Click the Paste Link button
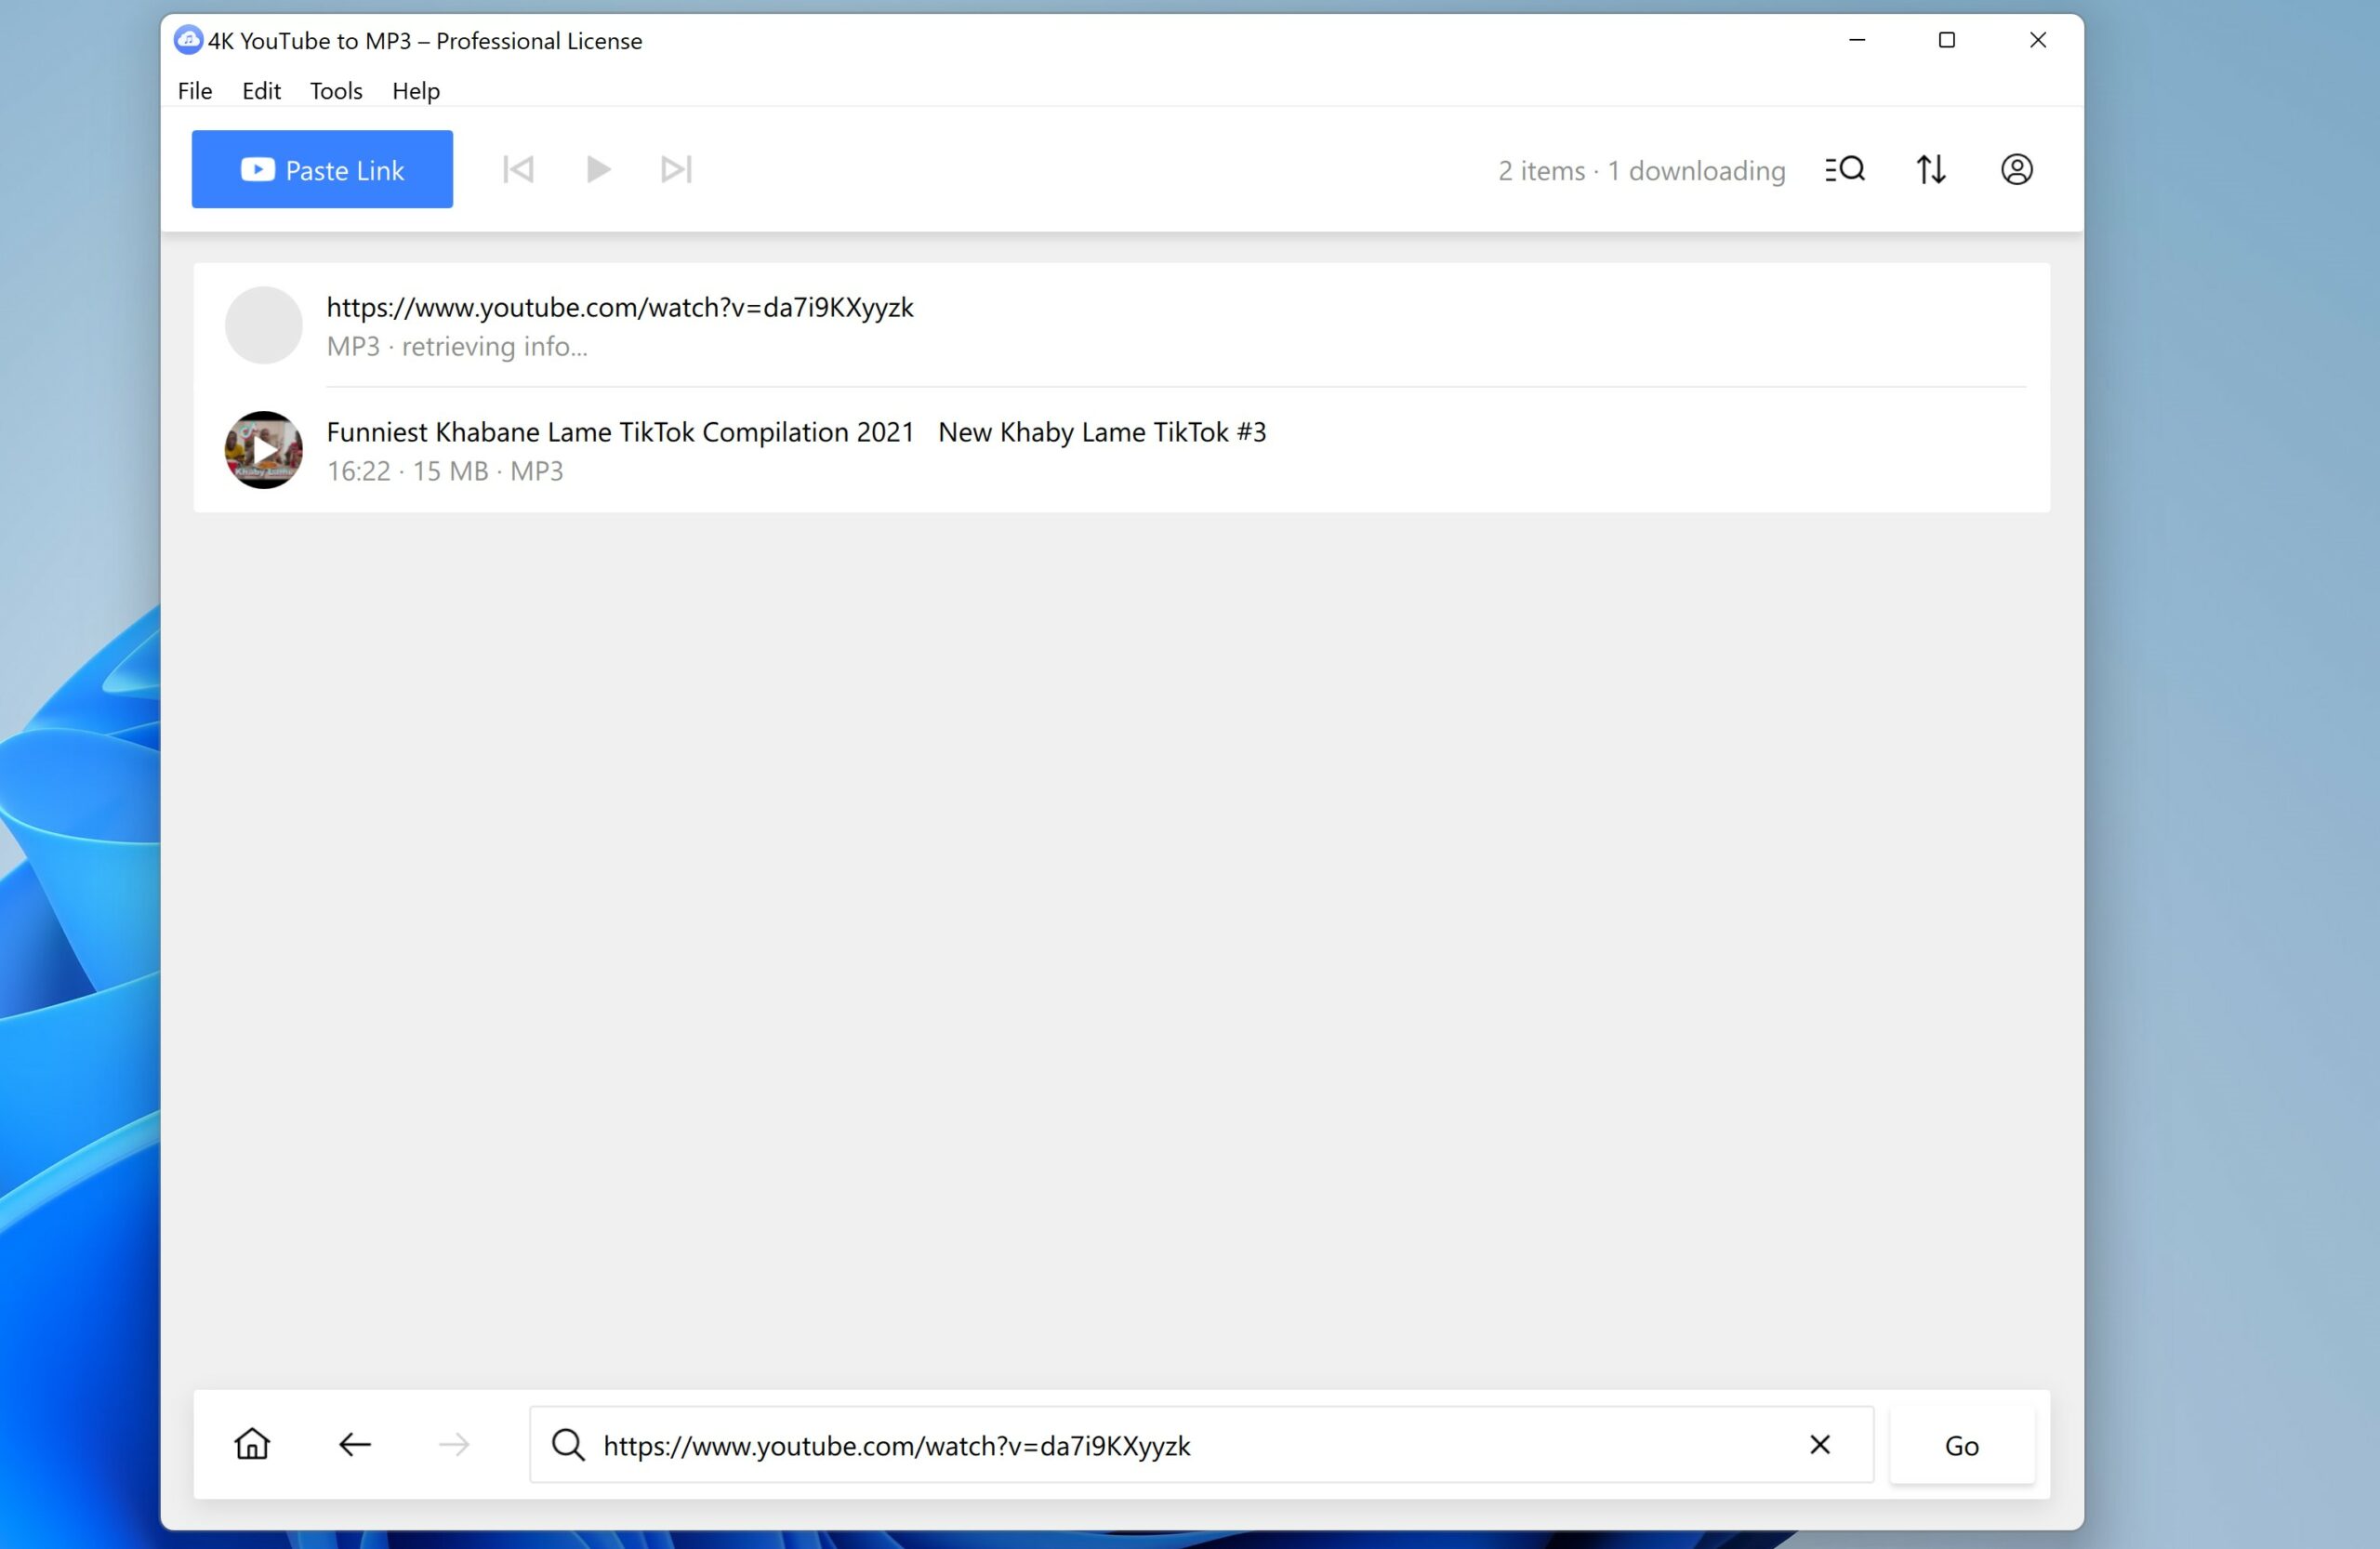This screenshot has height=1549, width=2380. [322, 169]
